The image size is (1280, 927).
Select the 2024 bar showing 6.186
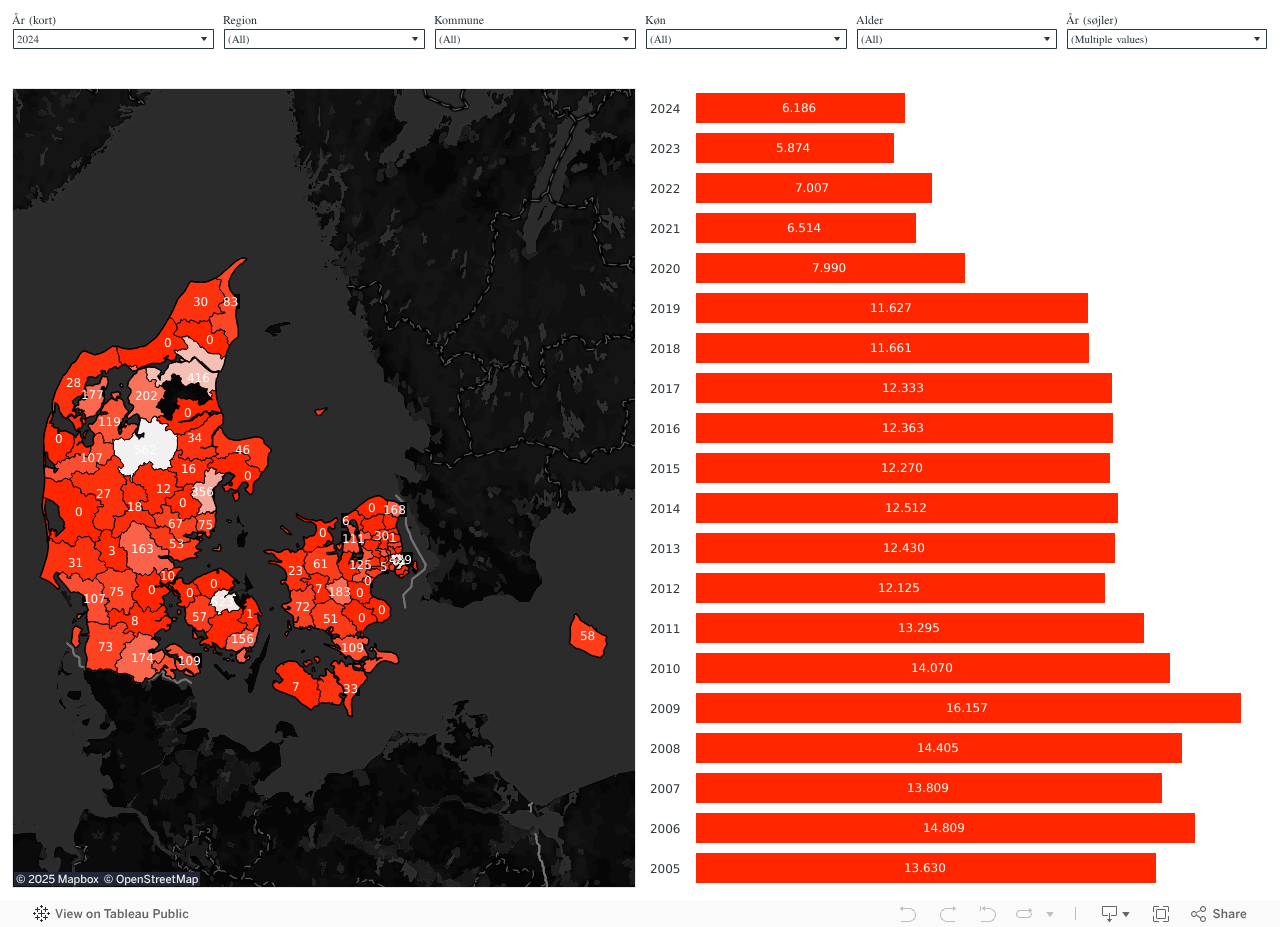pos(799,108)
